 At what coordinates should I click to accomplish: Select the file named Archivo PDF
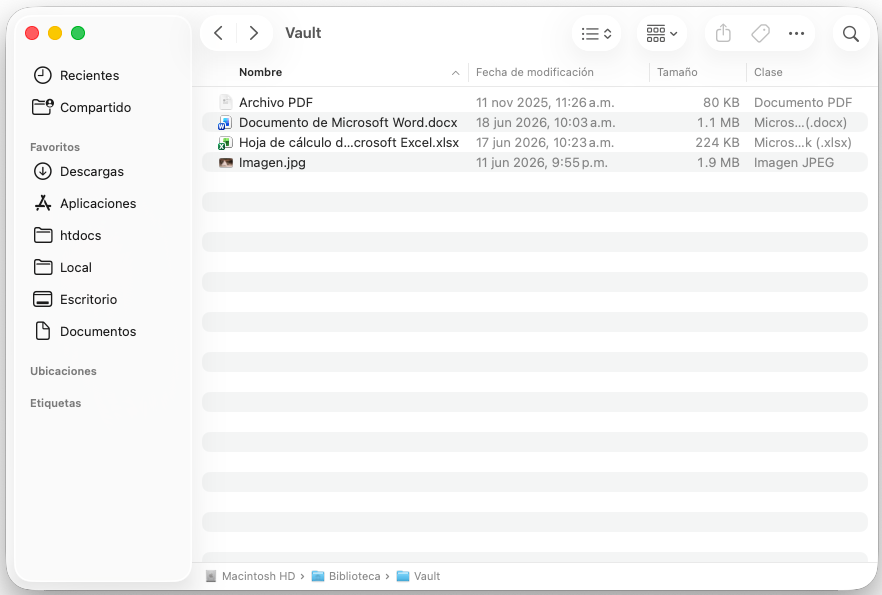pyautogui.click(x=276, y=102)
